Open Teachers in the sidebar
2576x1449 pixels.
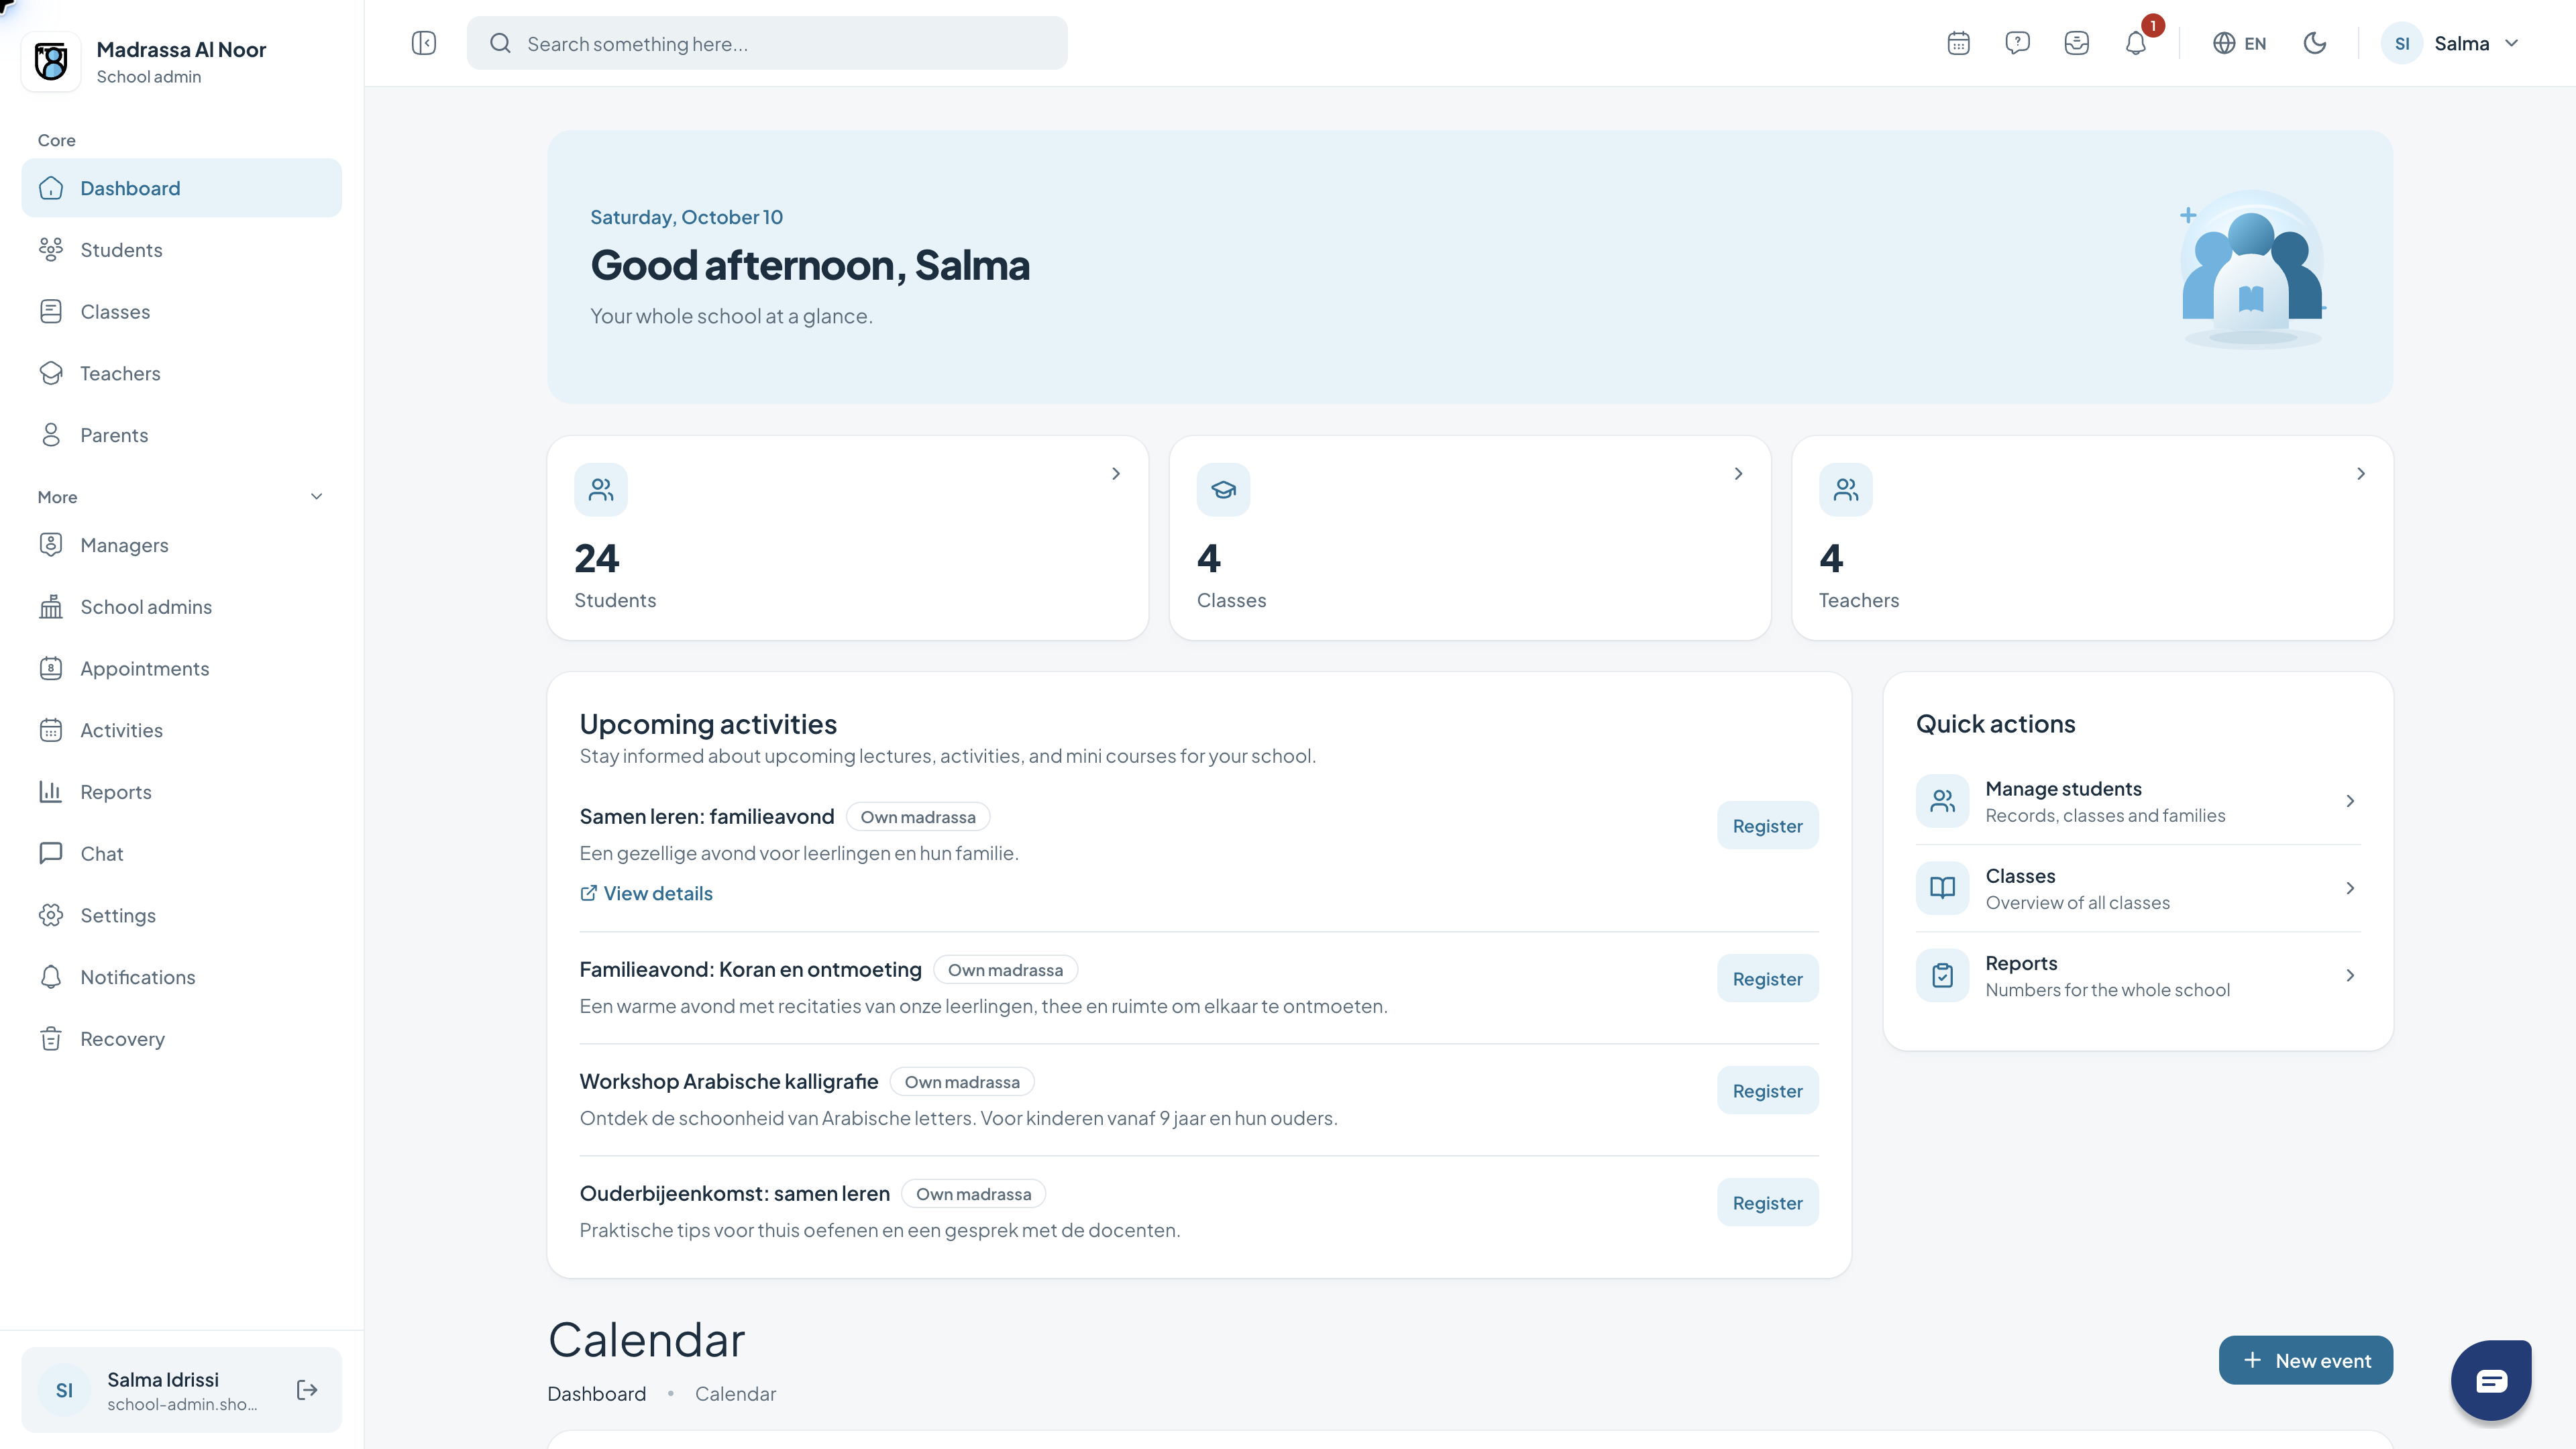tap(181, 373)
